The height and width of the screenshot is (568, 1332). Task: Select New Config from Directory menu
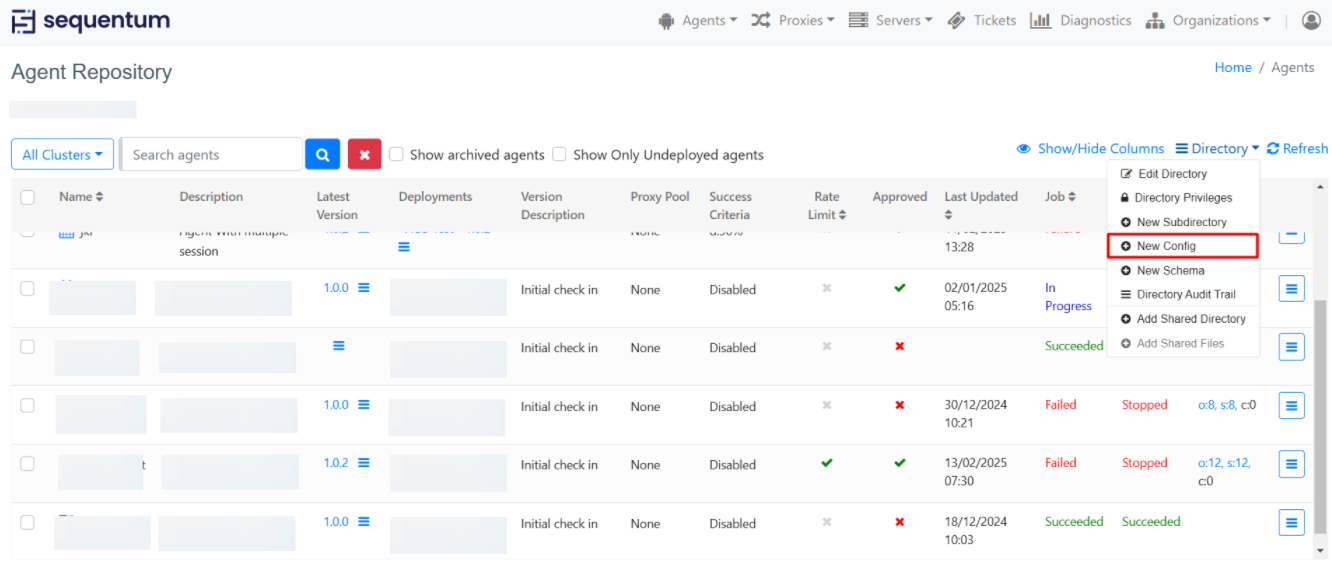1166,246
